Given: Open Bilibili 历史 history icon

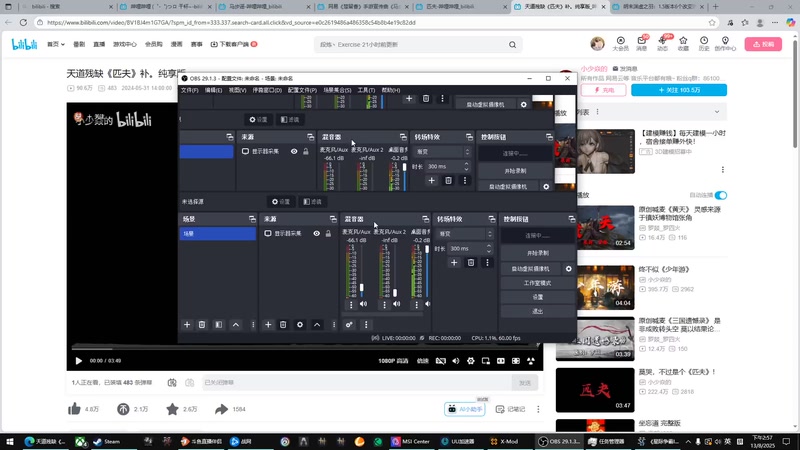Looking at the screenshot, I should pyautogui.click(x=704, y=43).
